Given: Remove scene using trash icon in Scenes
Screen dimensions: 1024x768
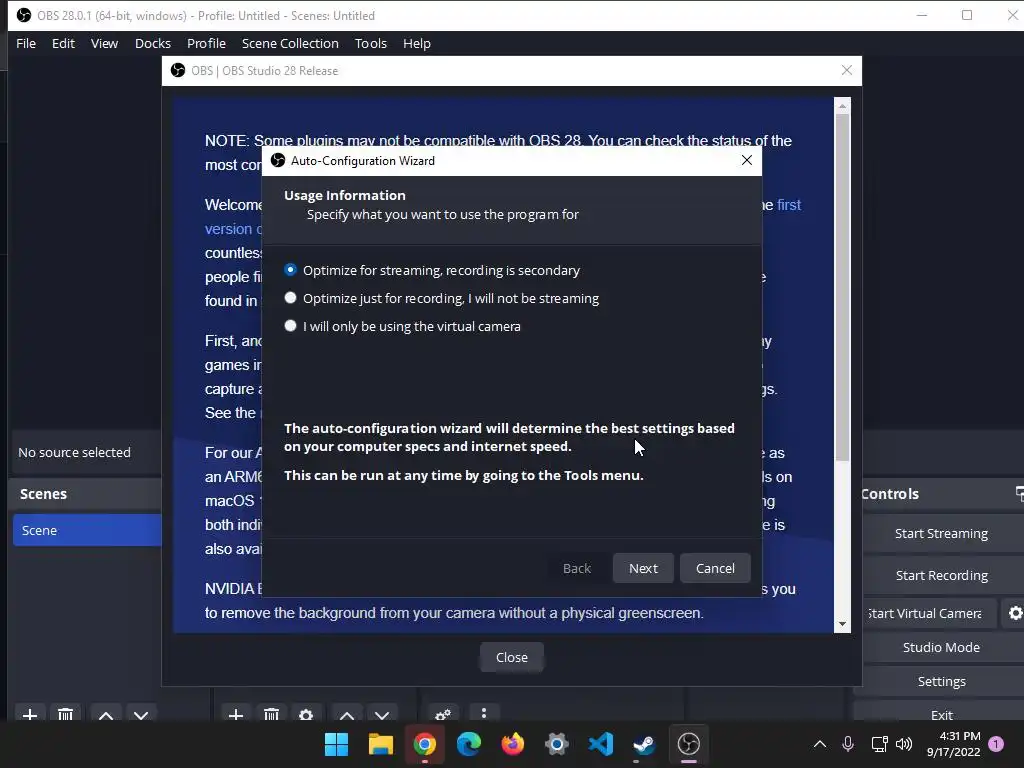Looking at the screenshot, I should 65,715.
